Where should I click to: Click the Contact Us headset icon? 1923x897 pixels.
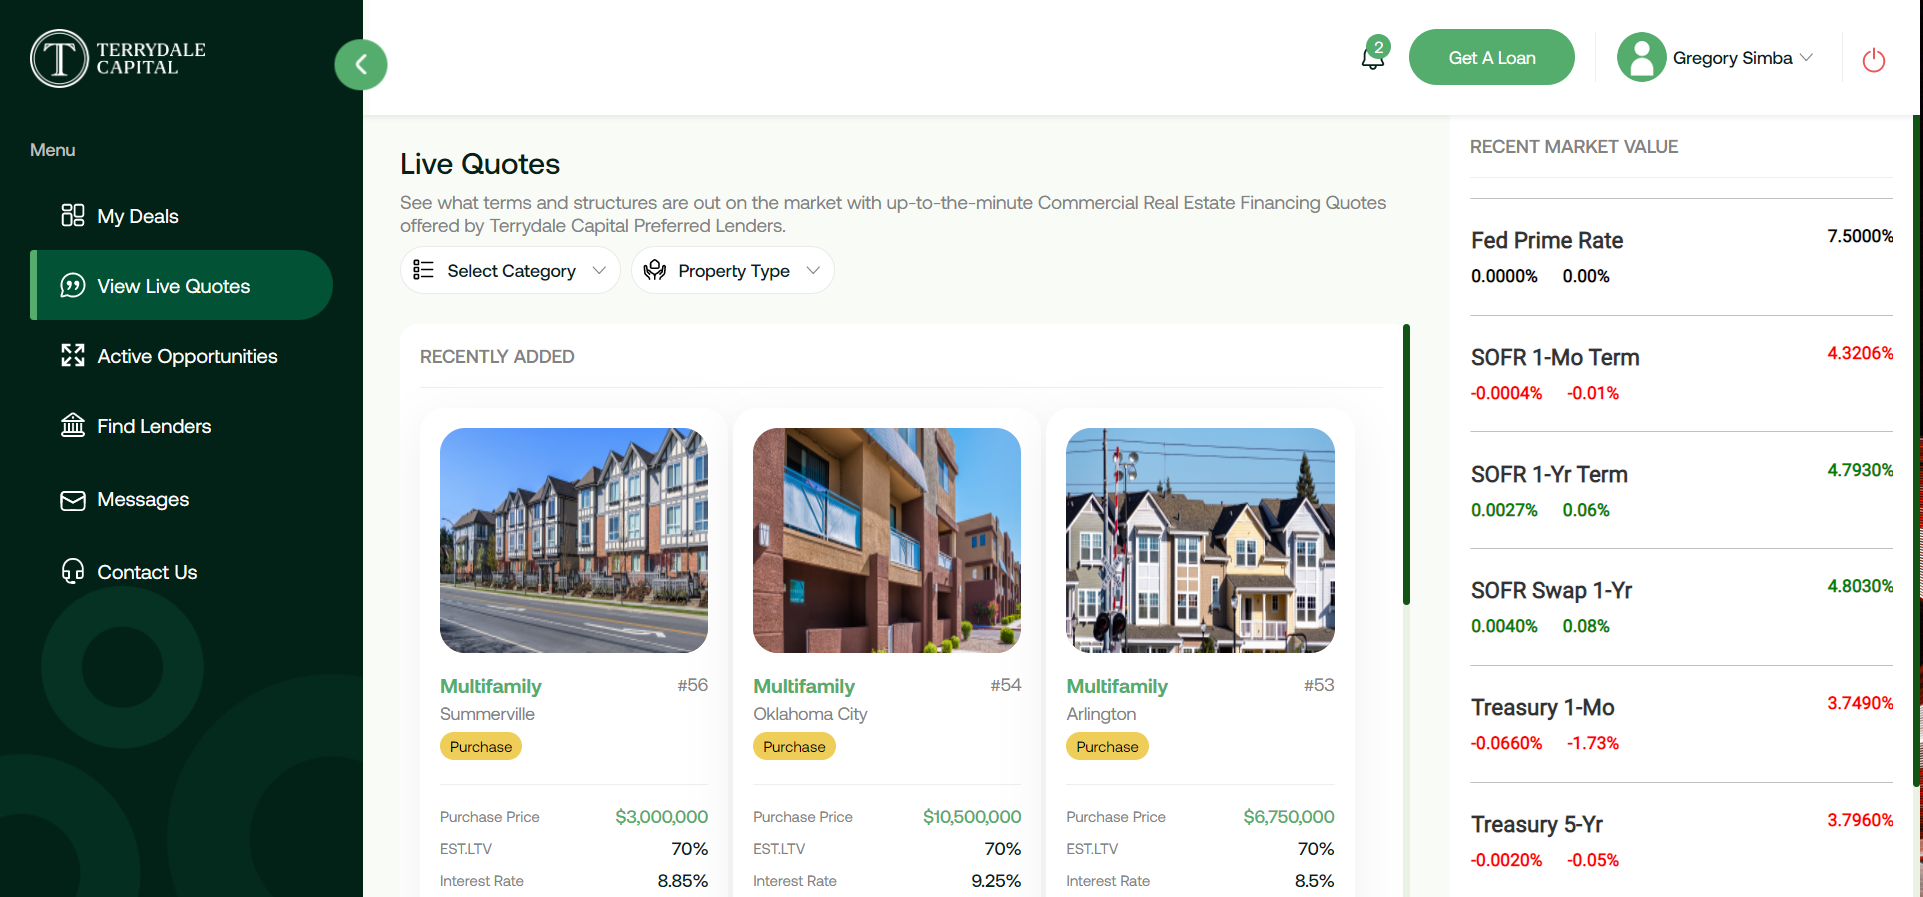click(x=73, y=571)
